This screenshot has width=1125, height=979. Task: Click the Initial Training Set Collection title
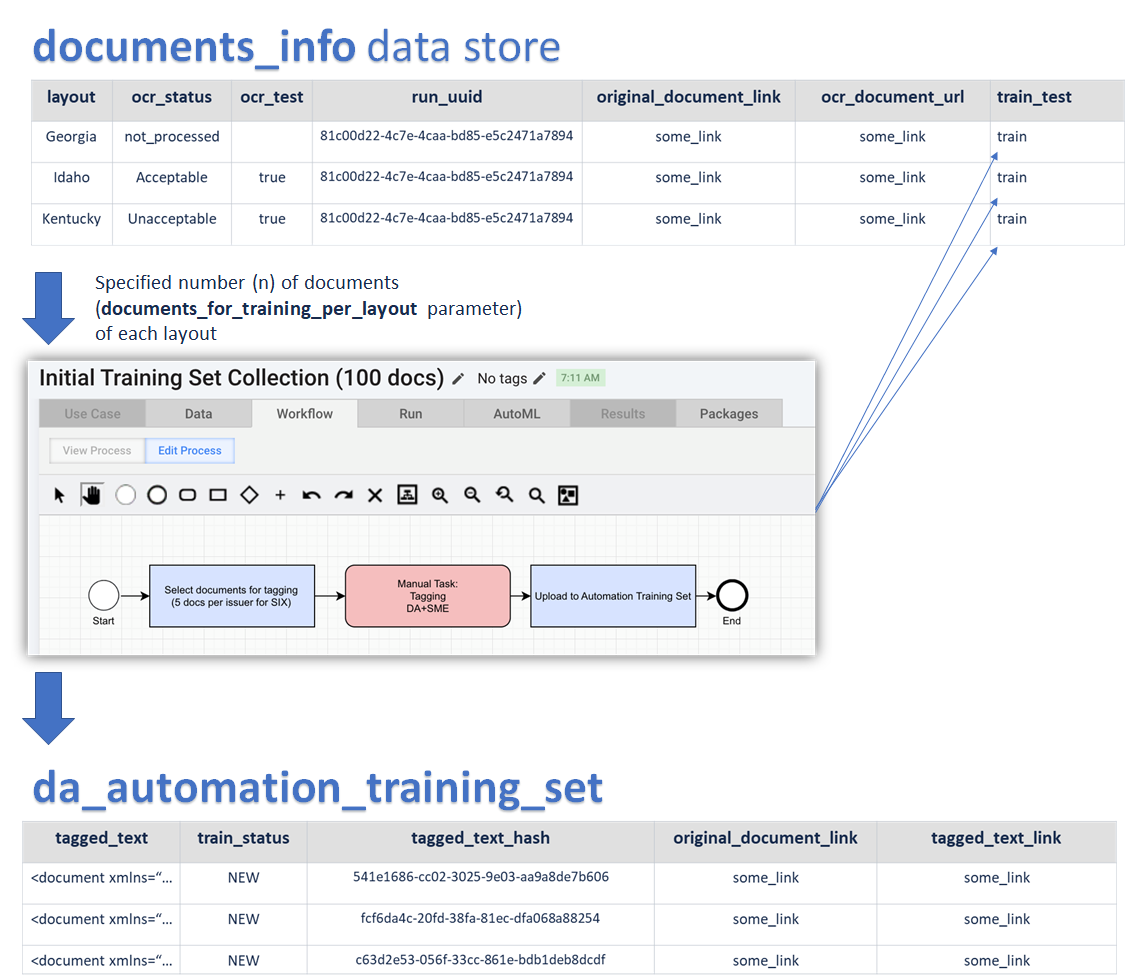coord(242,378)
